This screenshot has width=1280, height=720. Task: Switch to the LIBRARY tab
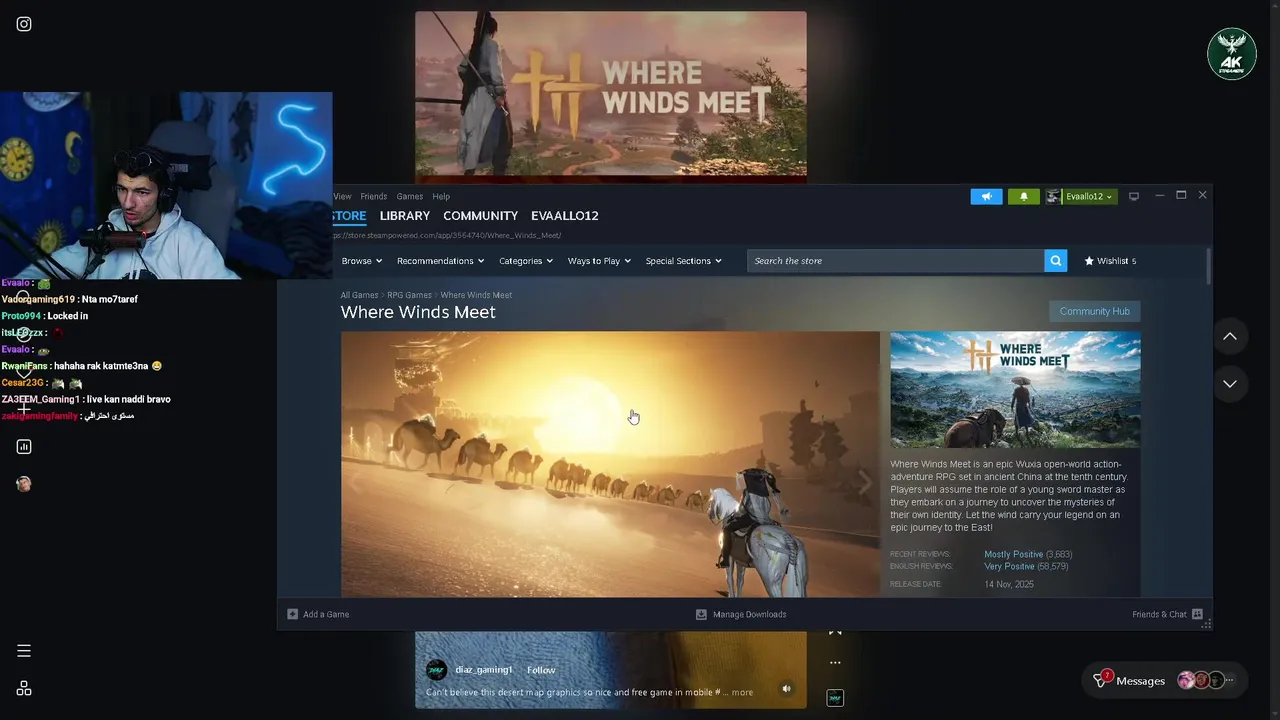405,216
